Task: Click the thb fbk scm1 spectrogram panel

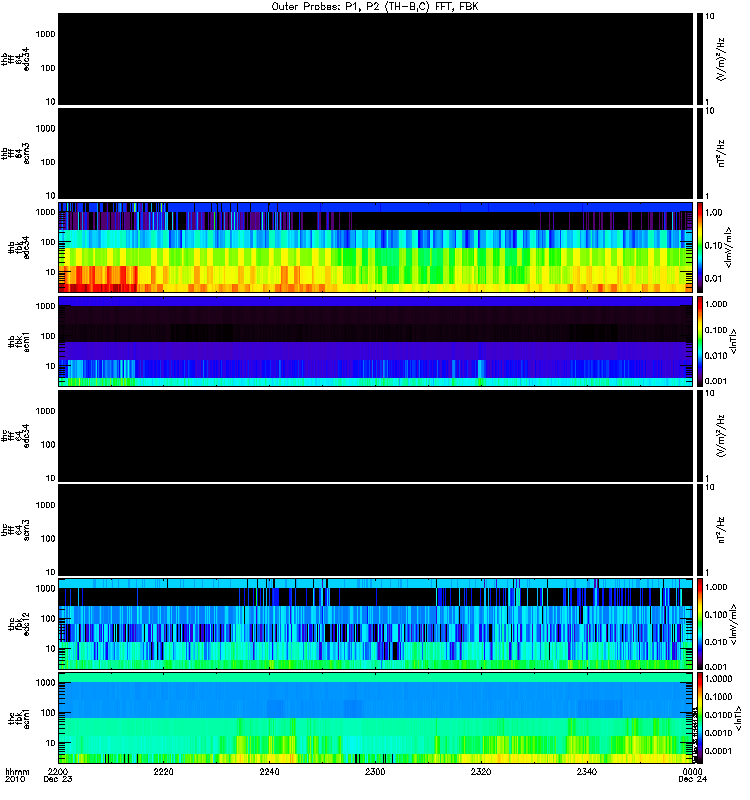Action: [375, 342]
